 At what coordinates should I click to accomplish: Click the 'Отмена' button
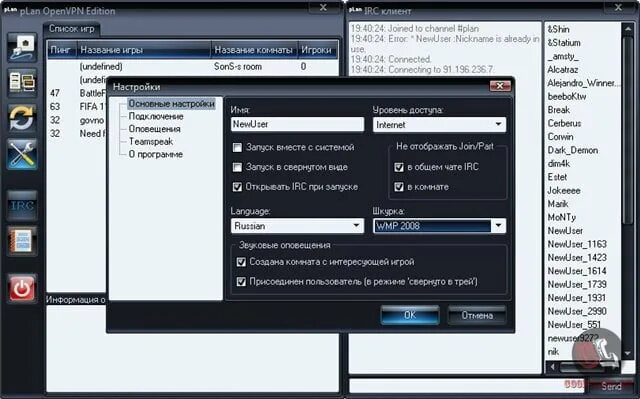(477, 315)
